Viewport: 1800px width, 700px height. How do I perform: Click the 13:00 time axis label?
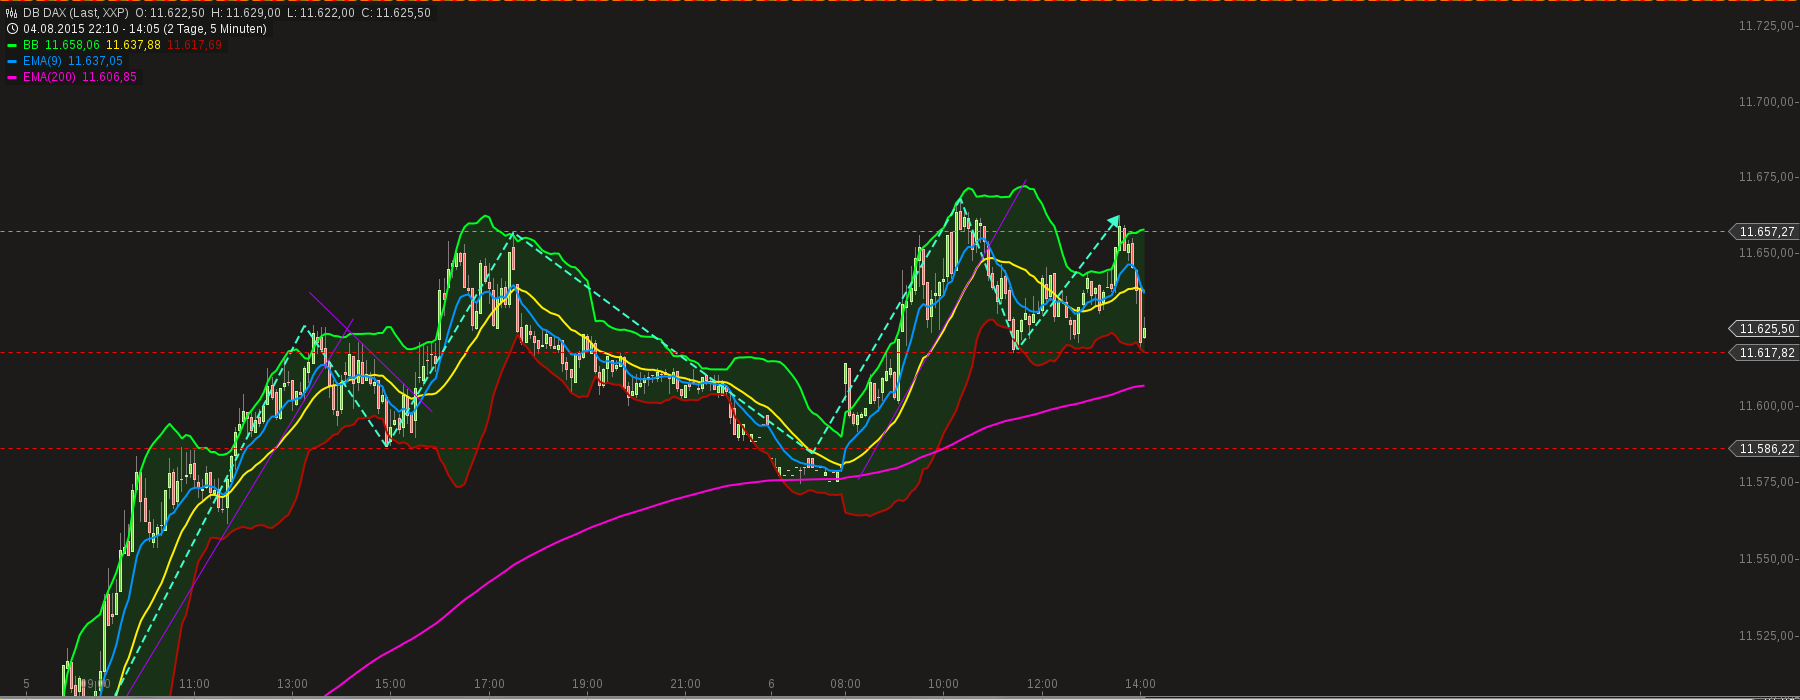(x=292, y=684)
